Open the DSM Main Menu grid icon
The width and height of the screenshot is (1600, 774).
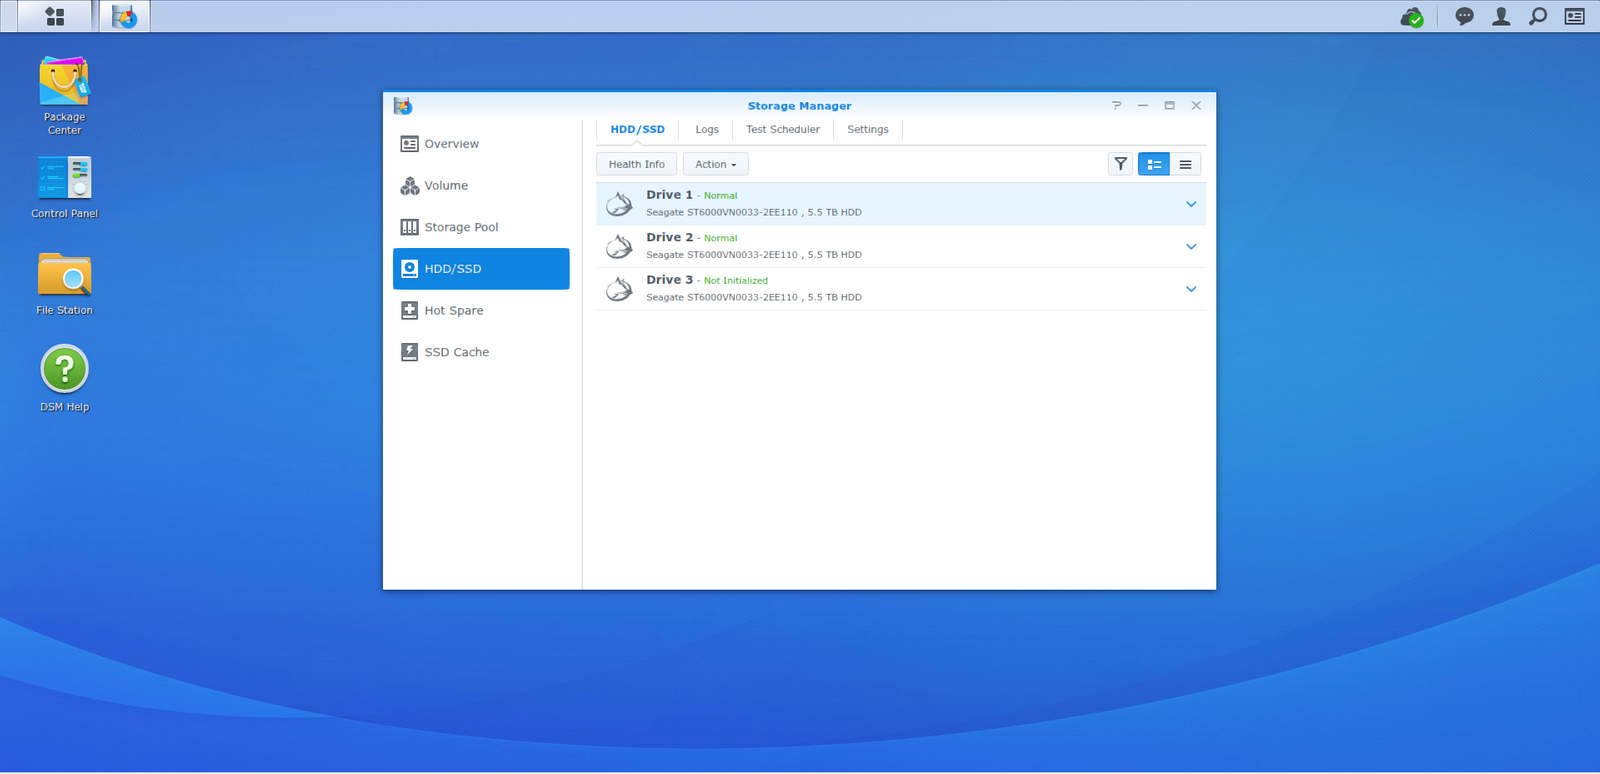(55, 16)
